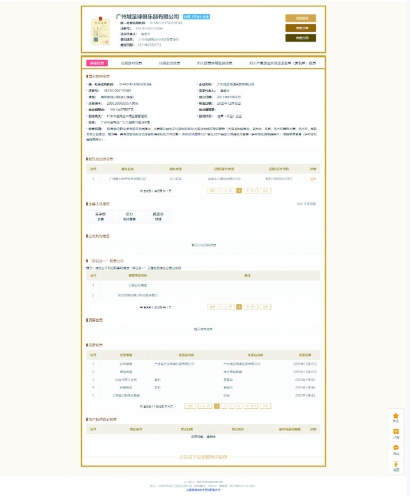The height and width of the screenshot is (496, 410).
Task: Click the light gold top action button
Action: click(x=301, y=18)
